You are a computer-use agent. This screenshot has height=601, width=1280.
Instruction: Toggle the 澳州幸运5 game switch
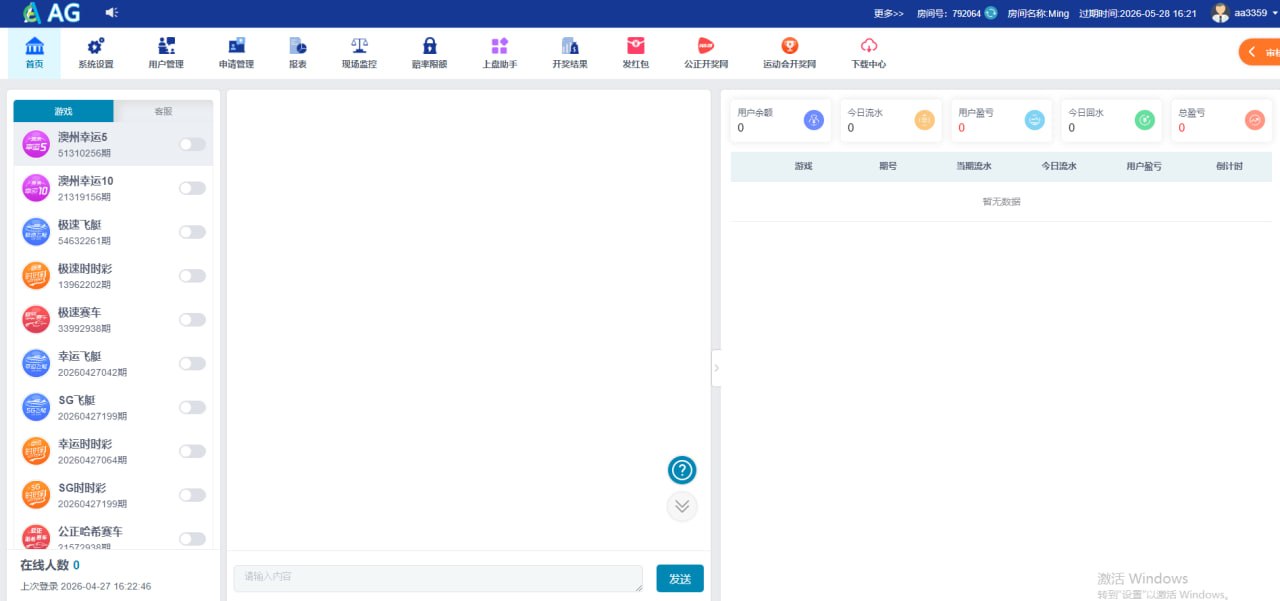[192, 144]
